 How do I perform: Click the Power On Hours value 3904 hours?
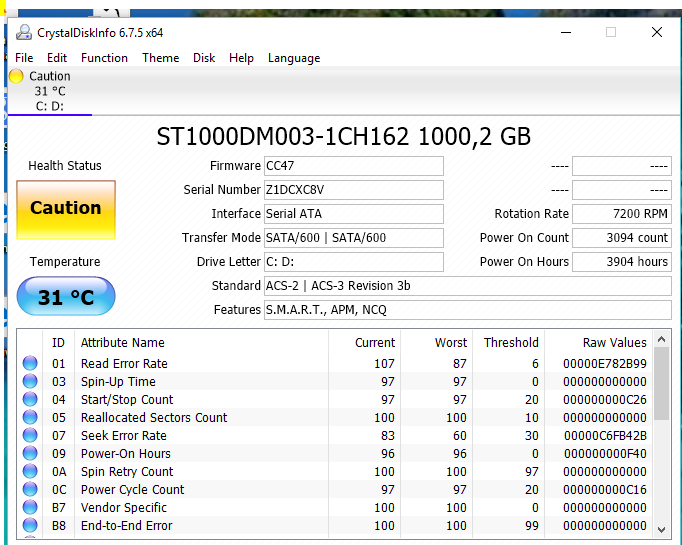point(622,261)
